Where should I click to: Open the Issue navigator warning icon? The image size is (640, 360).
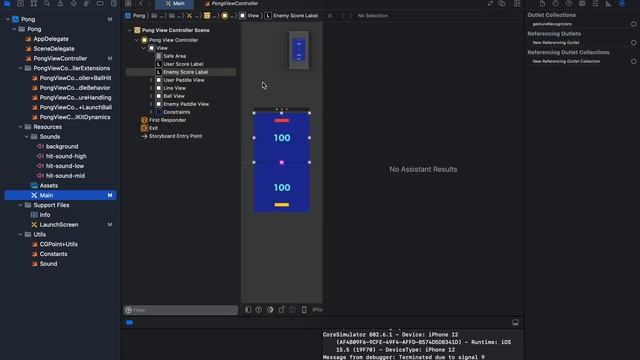[x=60, y=4]
